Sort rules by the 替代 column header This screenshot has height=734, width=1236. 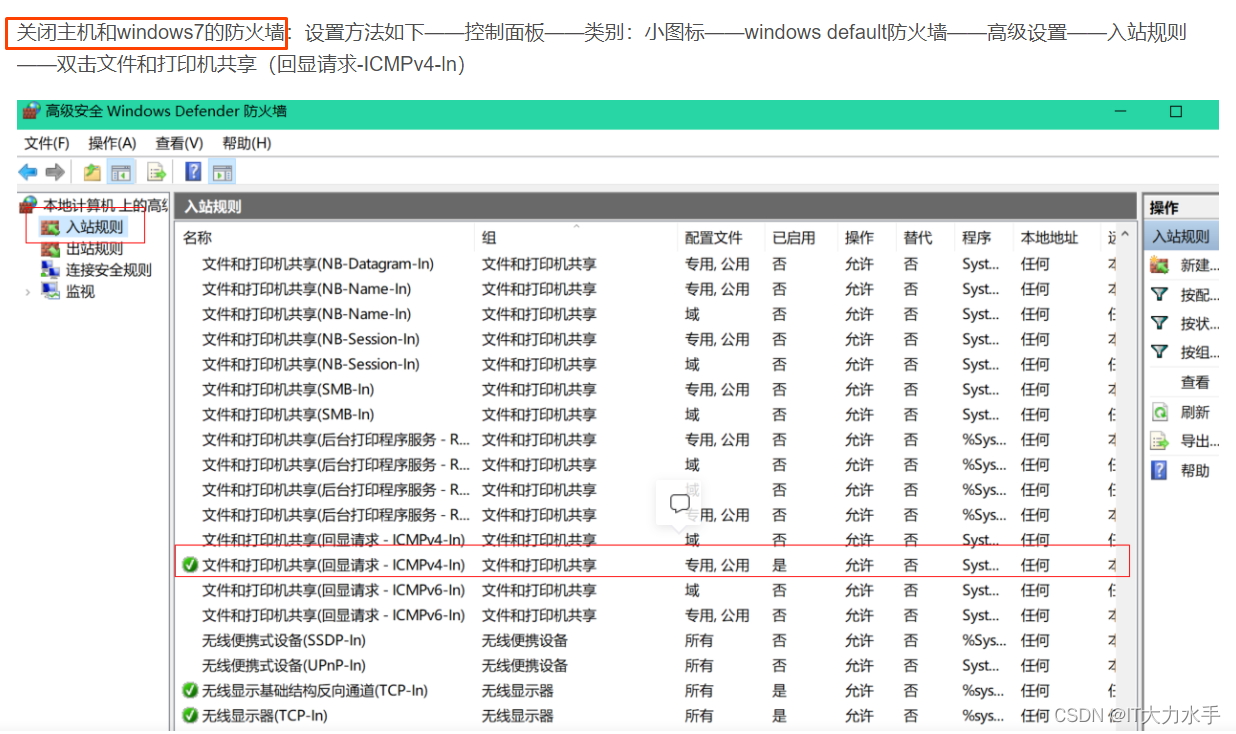pos(917,237)
